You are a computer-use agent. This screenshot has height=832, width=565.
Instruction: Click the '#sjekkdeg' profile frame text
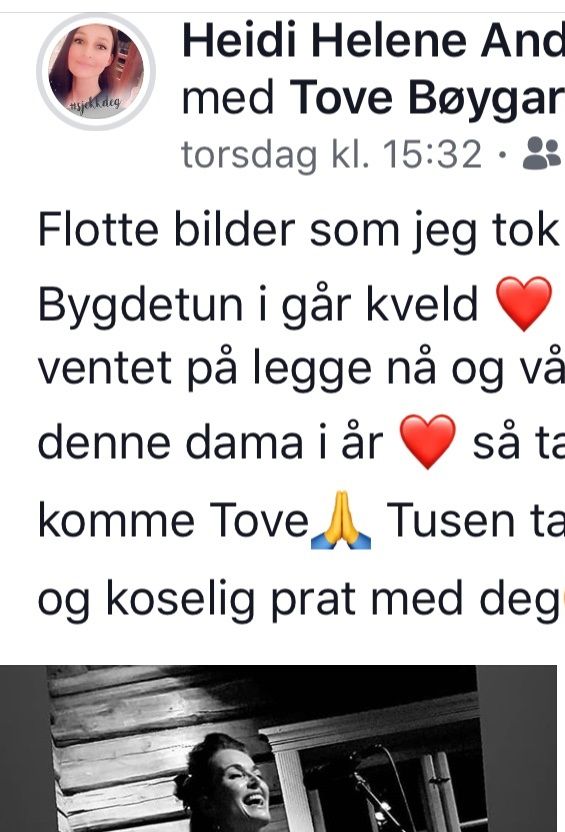tap(96, 104)
